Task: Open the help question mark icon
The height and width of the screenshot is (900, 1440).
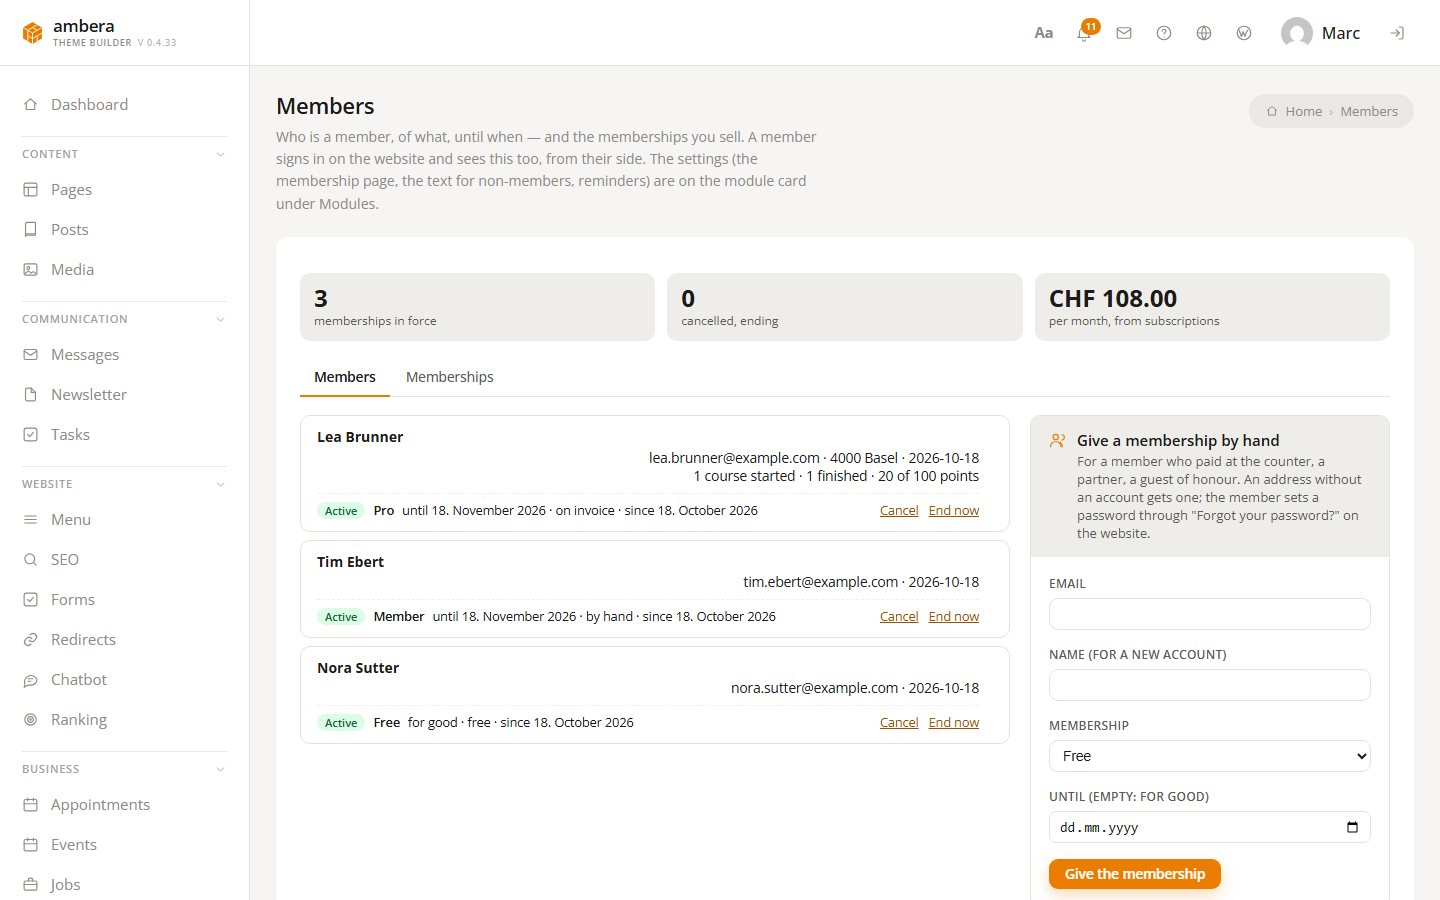Action: [1164, 33]
